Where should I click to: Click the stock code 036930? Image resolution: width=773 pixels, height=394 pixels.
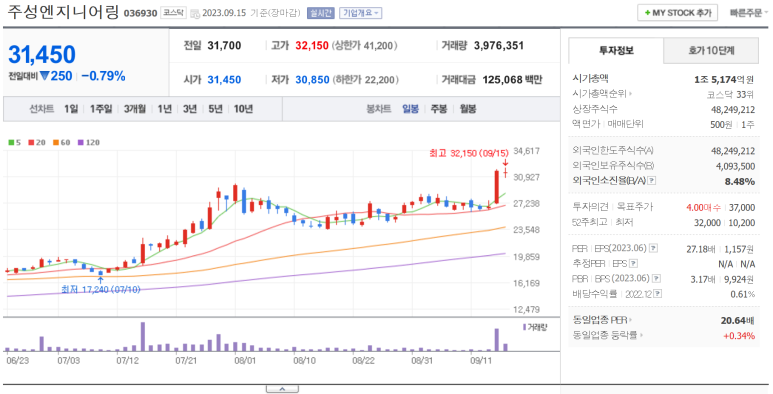coord(140,13)
